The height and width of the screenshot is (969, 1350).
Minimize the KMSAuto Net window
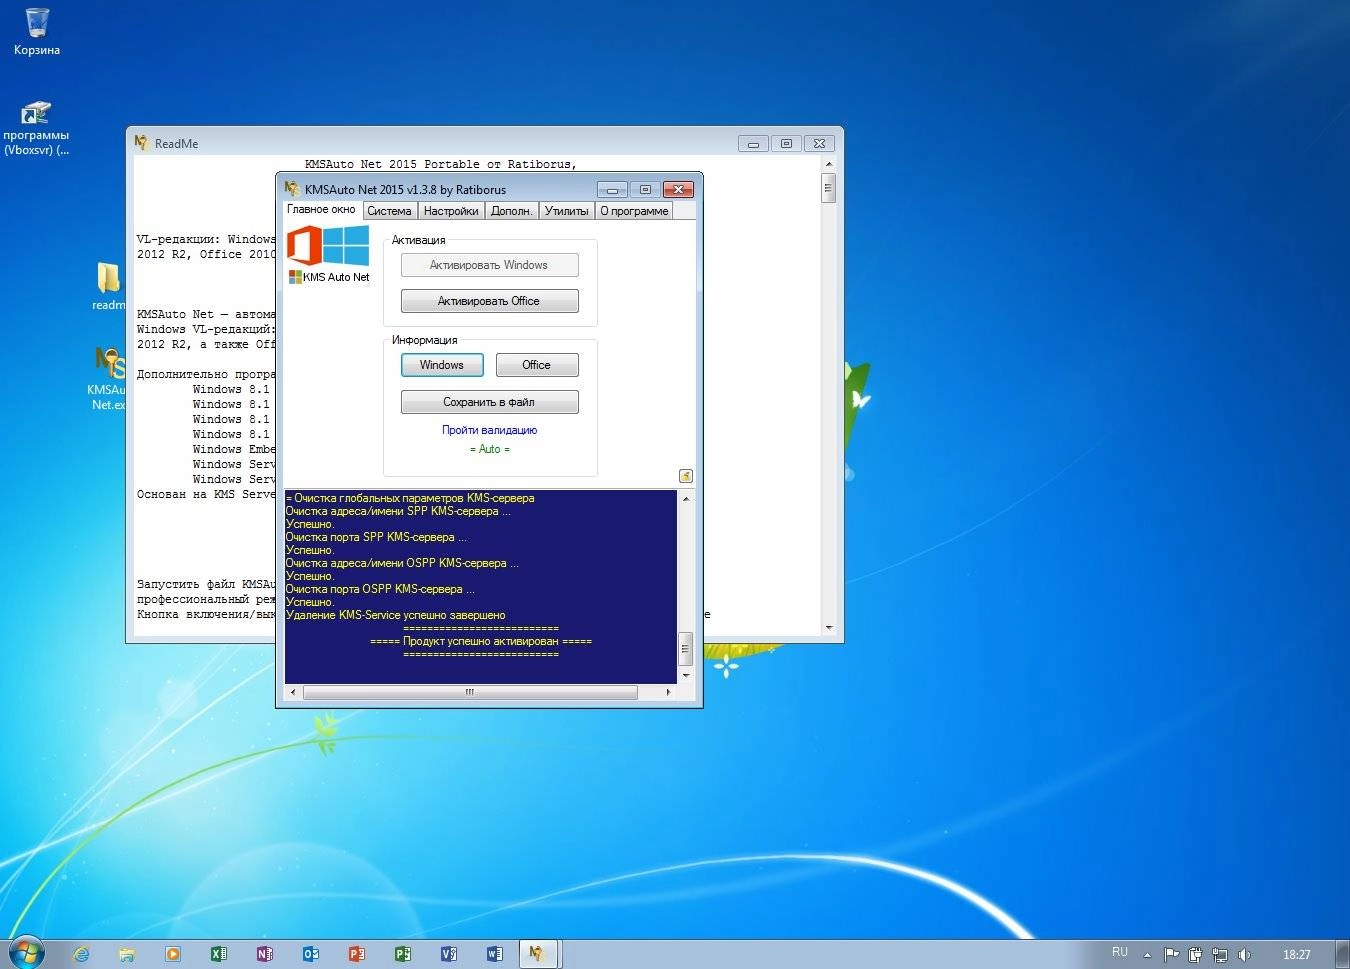coord(612,189)
